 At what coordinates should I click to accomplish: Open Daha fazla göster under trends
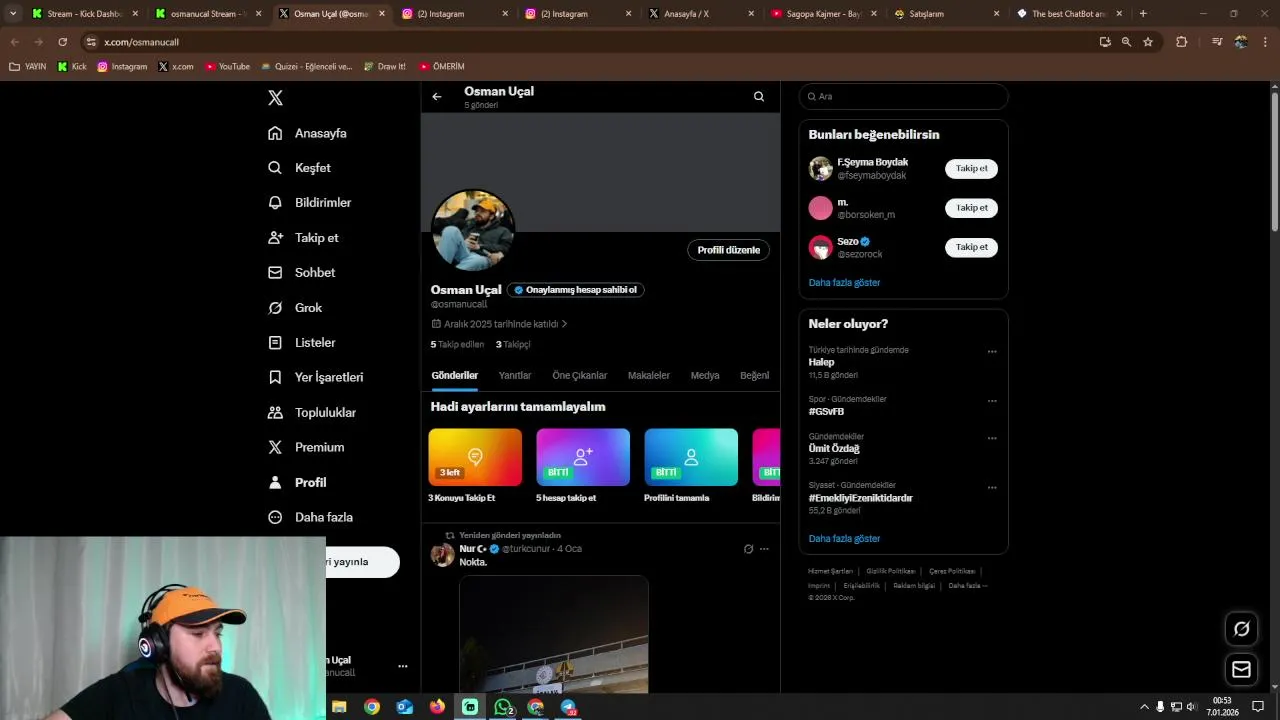tap(845, 539)
